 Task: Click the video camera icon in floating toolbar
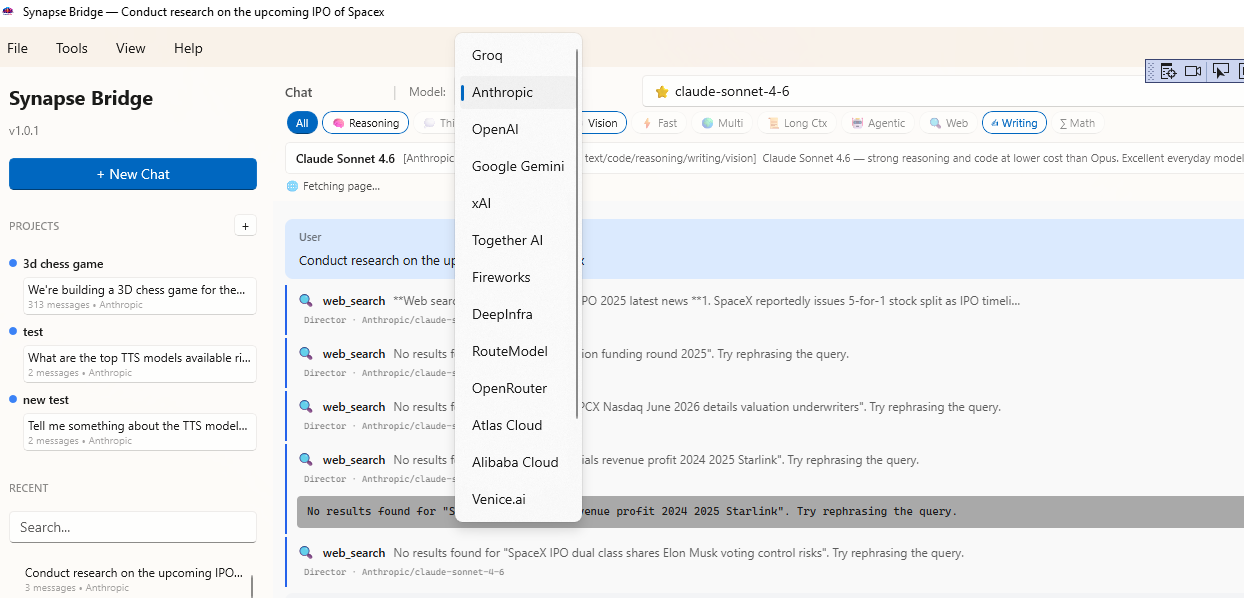pyautogui.click(x=1193, y=71)
